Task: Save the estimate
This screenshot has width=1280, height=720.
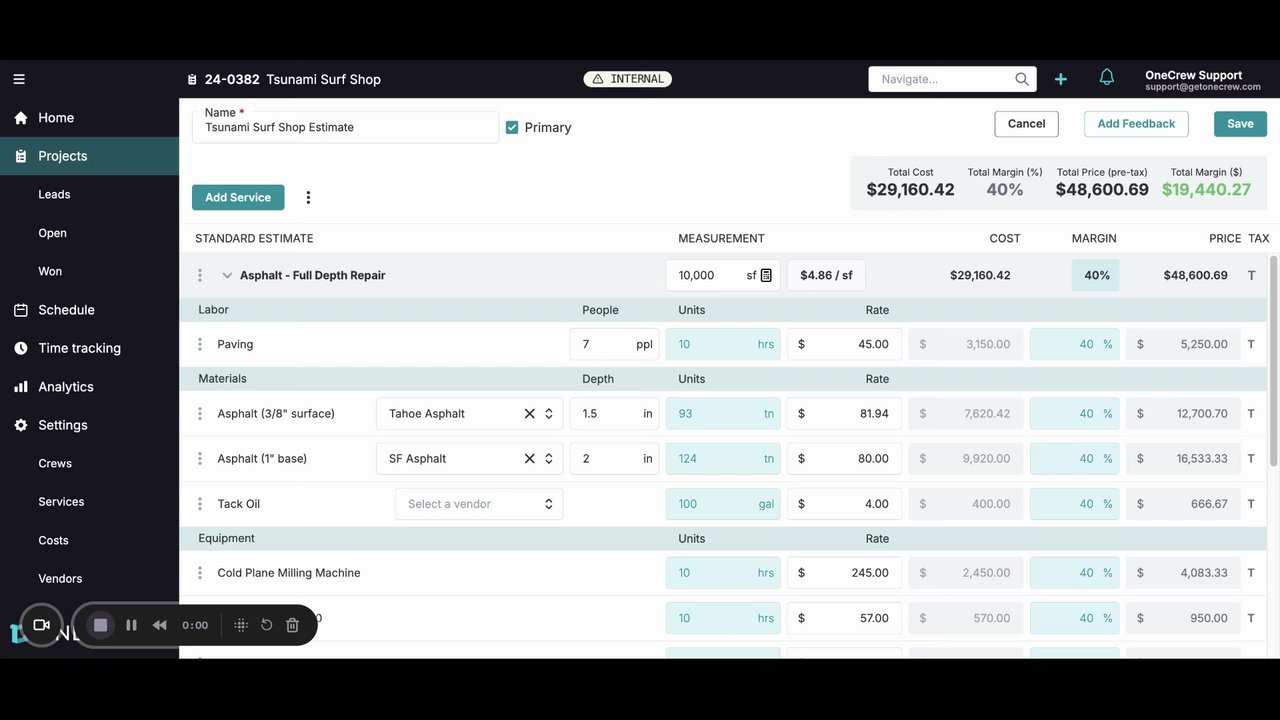Action: click(1240, 124)
